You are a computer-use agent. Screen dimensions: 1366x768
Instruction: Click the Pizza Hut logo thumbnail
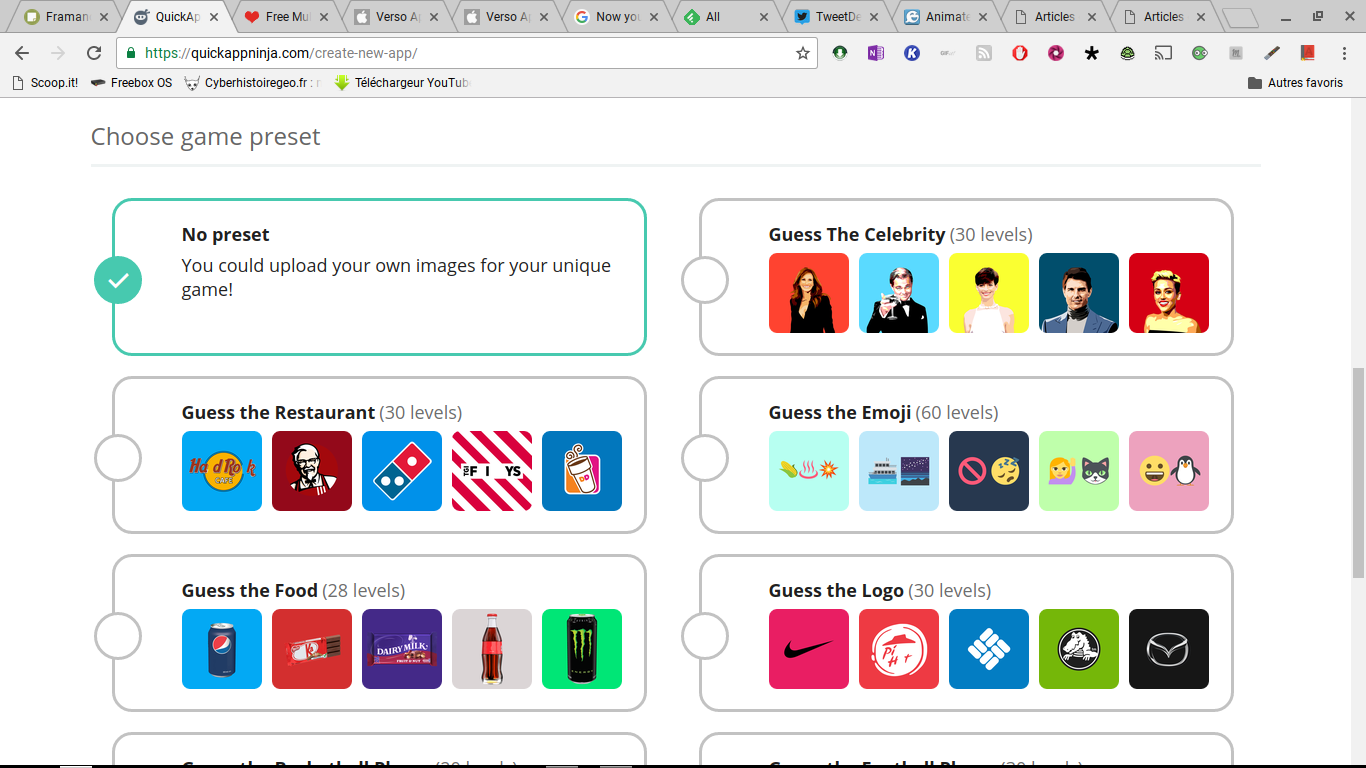point(899,649)
